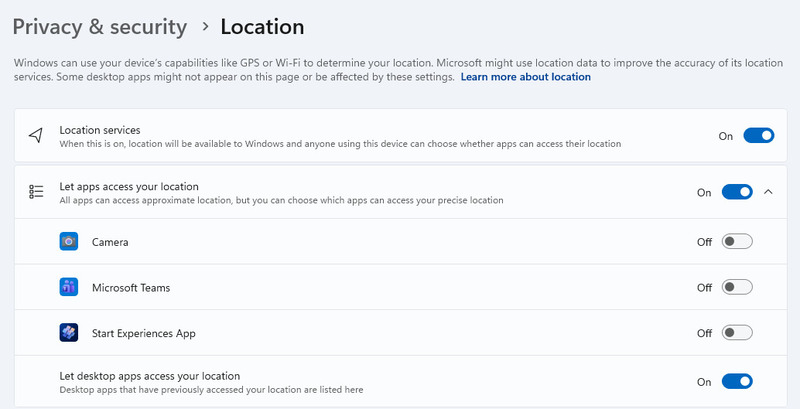800x409 pixels.
Task: Enable location access for Camera
Action: pos(737,242)
